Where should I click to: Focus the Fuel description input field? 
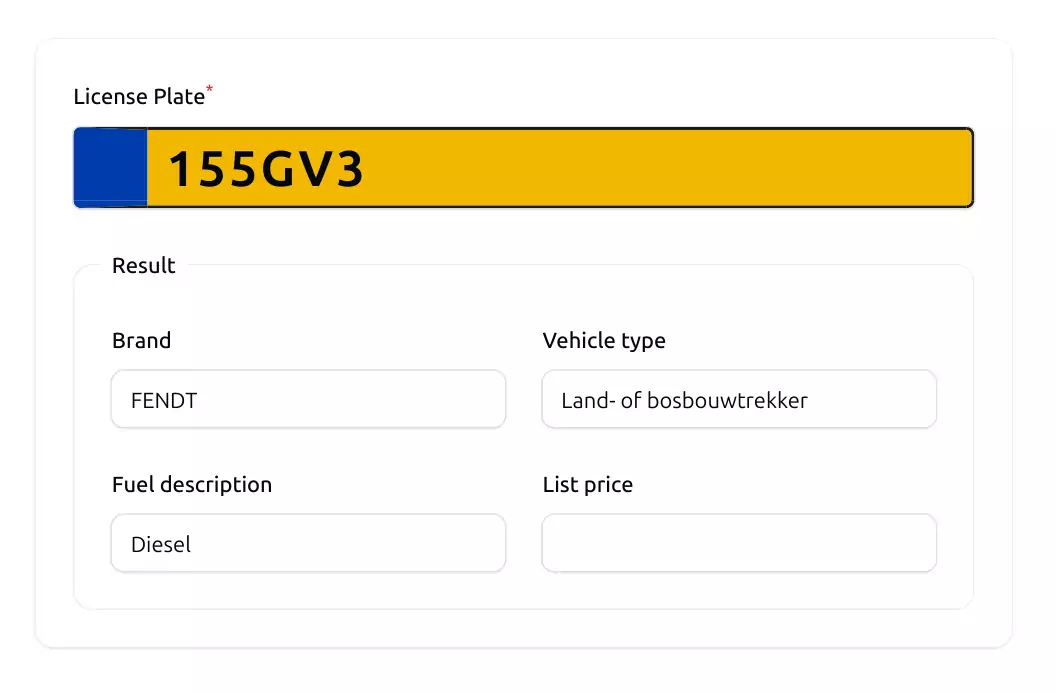tap(308, 543)
